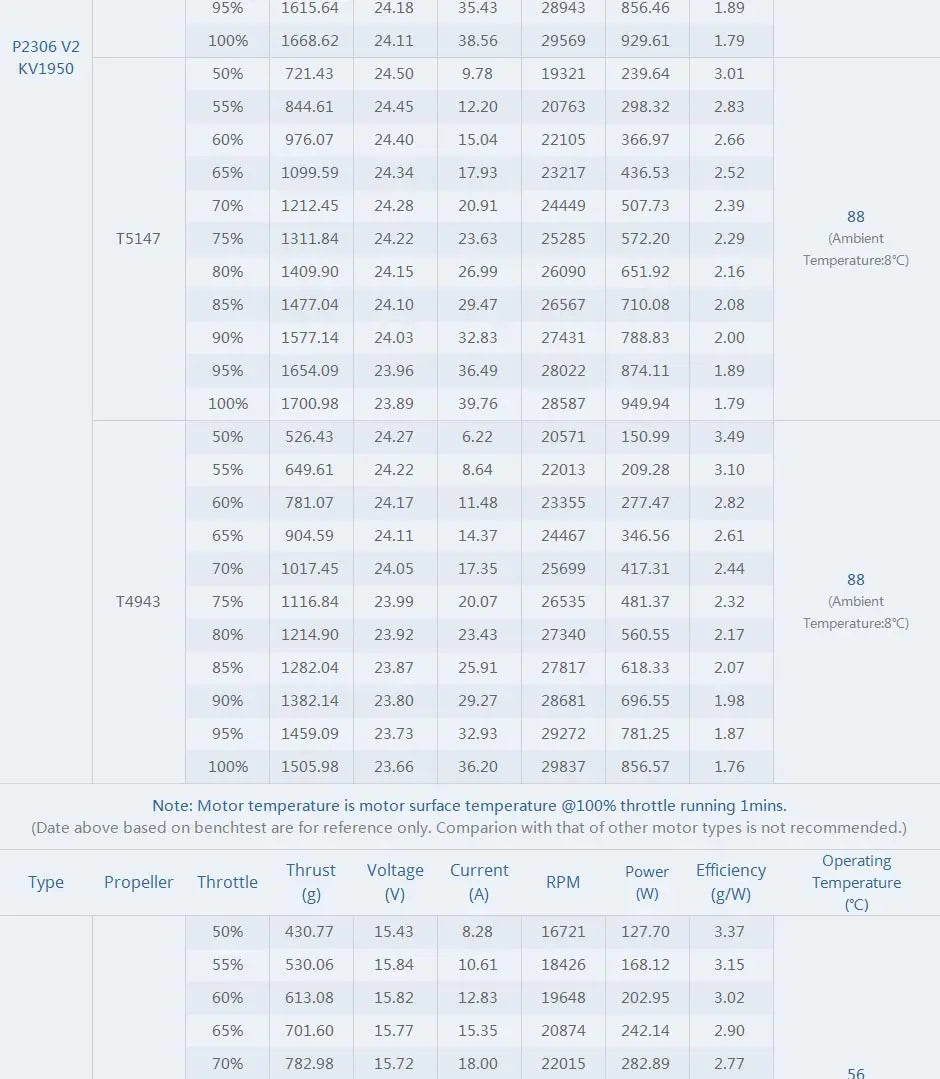Click the RPM column header
The image size is (940, 1079).
tap(563, 882)
